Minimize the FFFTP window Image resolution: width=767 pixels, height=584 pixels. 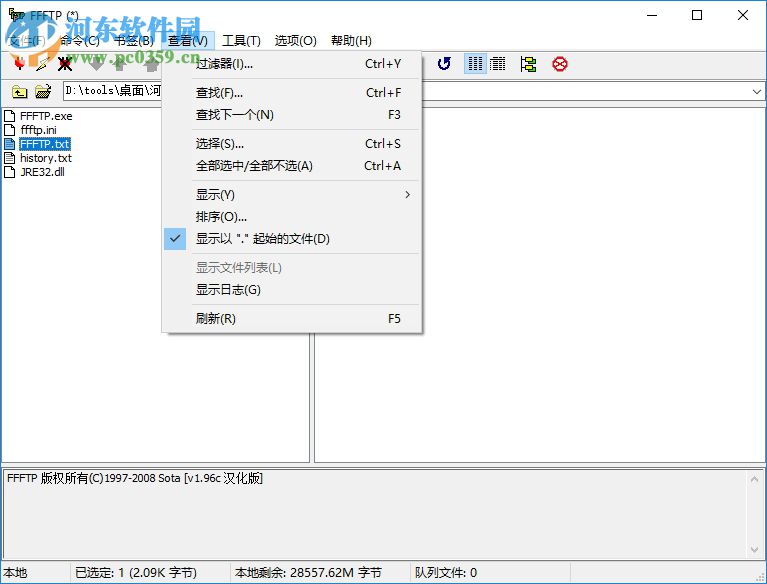tap(652, 15)
